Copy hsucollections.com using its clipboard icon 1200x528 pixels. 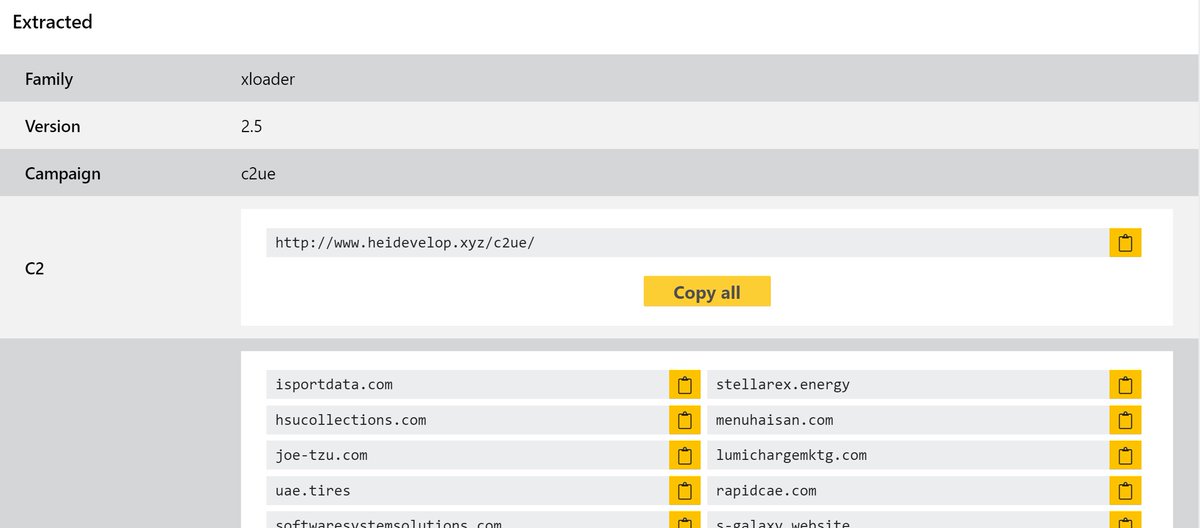pos(685,420)
